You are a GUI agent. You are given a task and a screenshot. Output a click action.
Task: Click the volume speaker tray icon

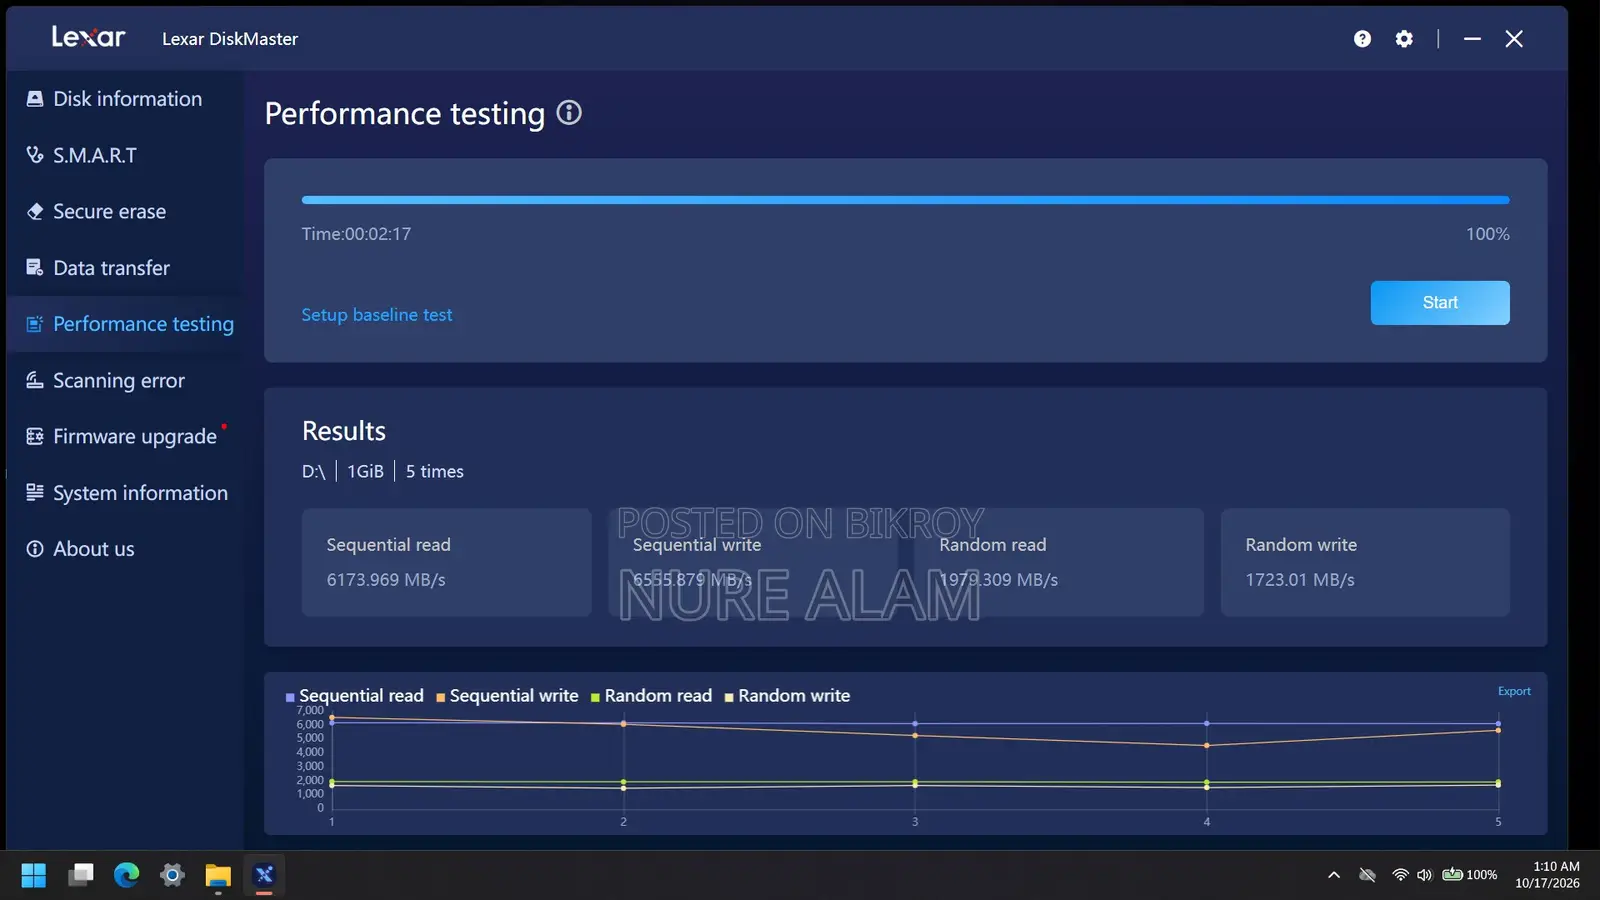click(x=1424, y=875)
